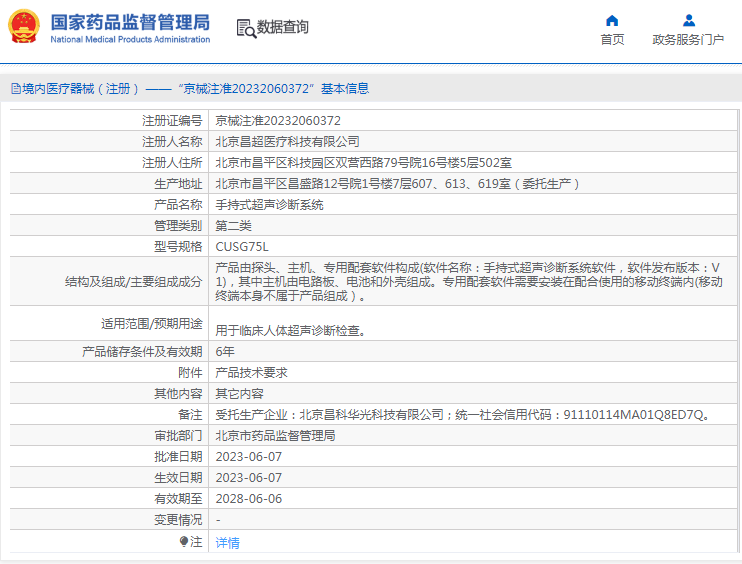Click 用于临床人体超声诊断检查 value

(292, 330)
